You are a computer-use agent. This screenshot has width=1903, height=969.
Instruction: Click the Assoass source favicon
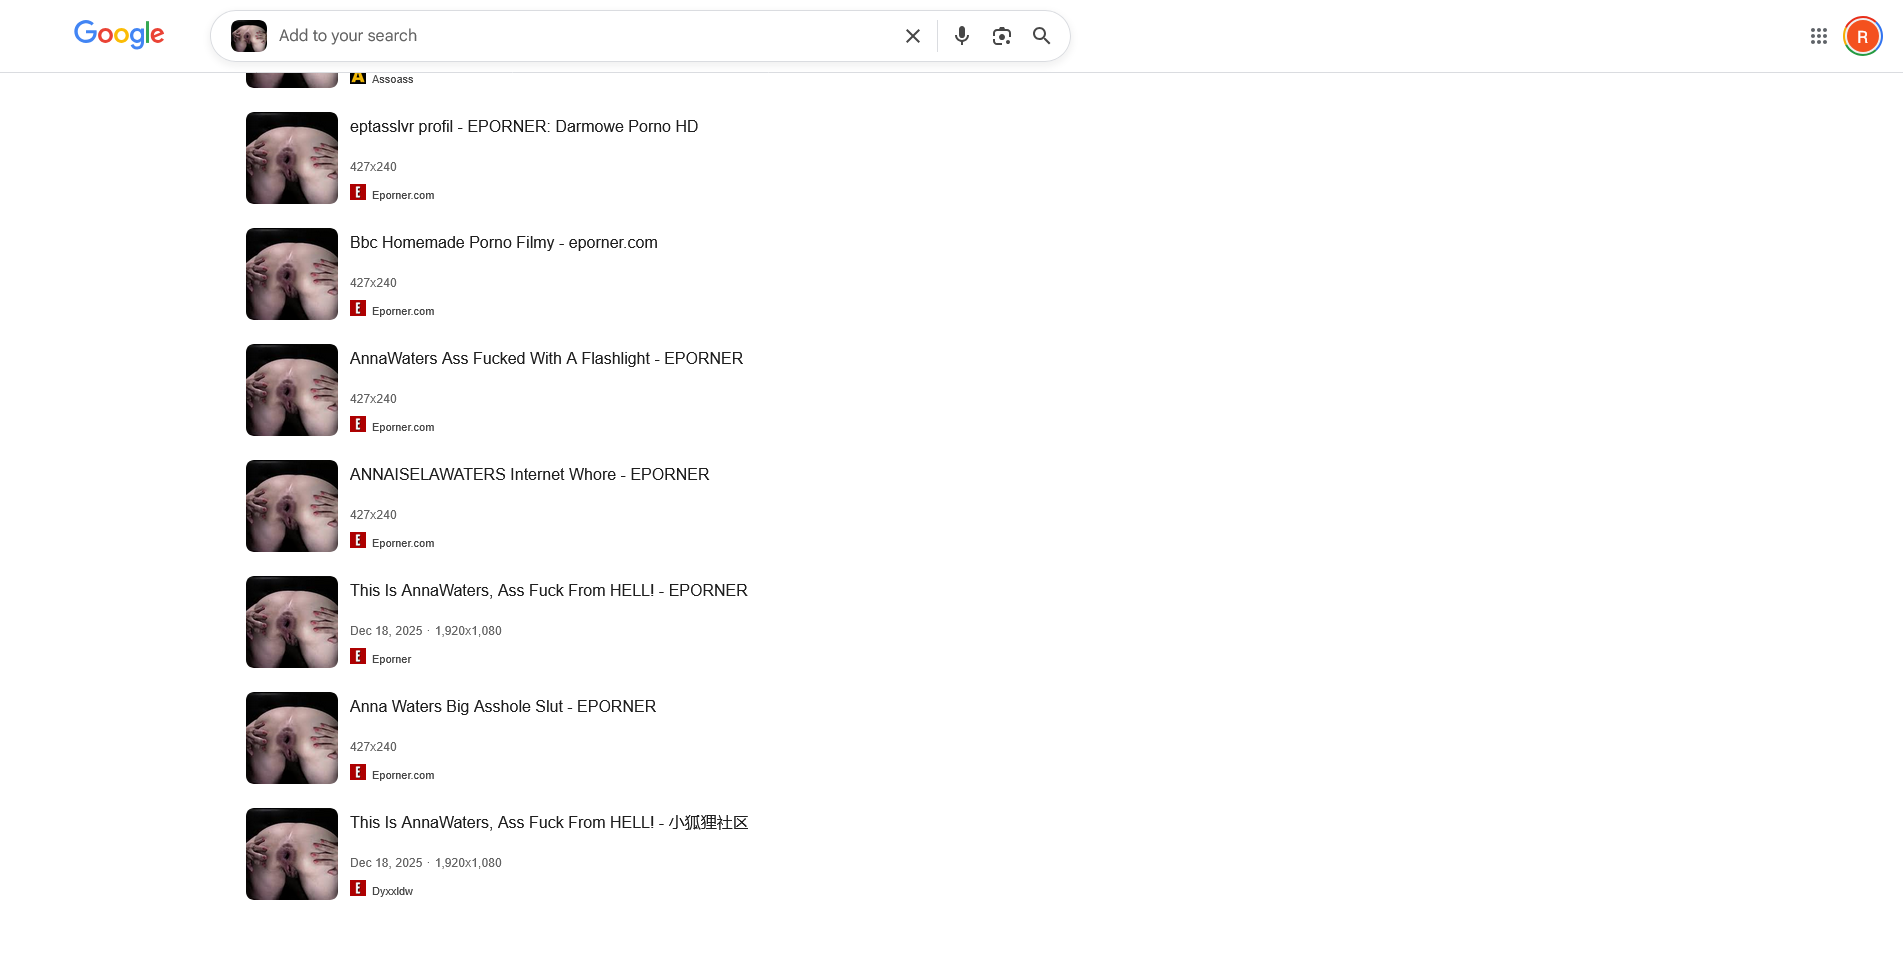click(358, 78)
